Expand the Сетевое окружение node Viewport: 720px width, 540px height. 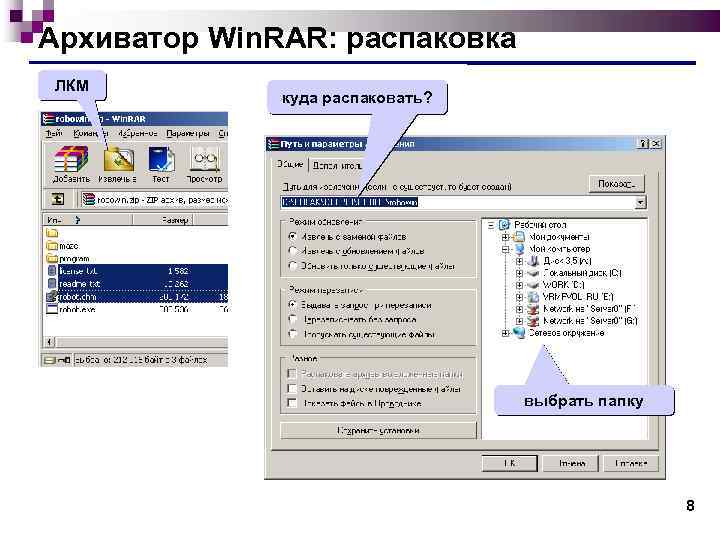point(505,333)
